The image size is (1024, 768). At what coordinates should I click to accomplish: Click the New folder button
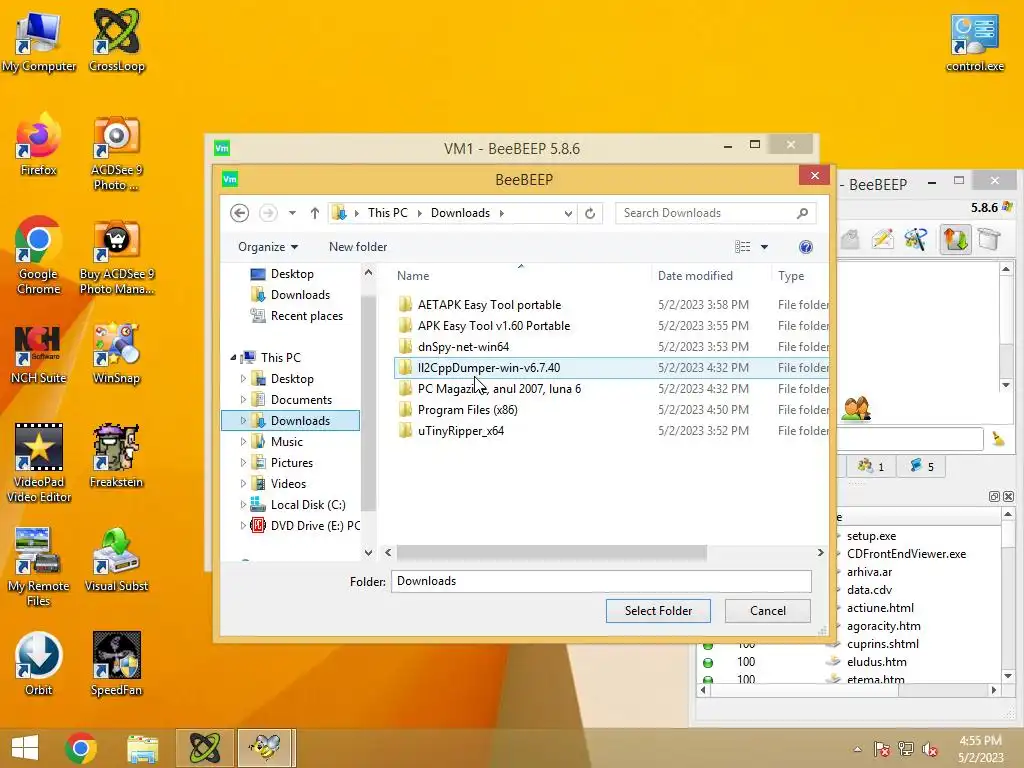[358, 247]
